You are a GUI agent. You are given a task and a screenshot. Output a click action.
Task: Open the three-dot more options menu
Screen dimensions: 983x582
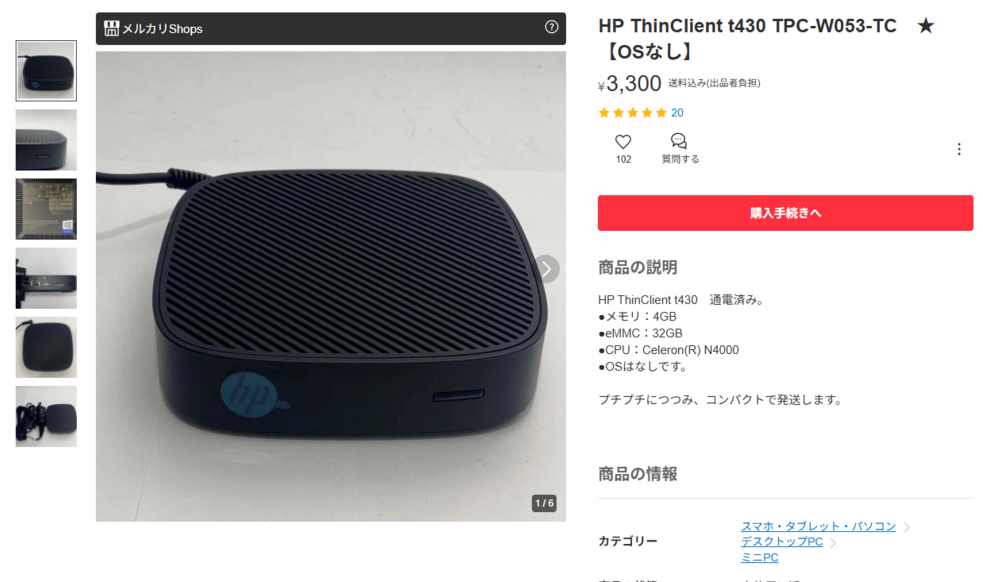[x=959, y=149]
